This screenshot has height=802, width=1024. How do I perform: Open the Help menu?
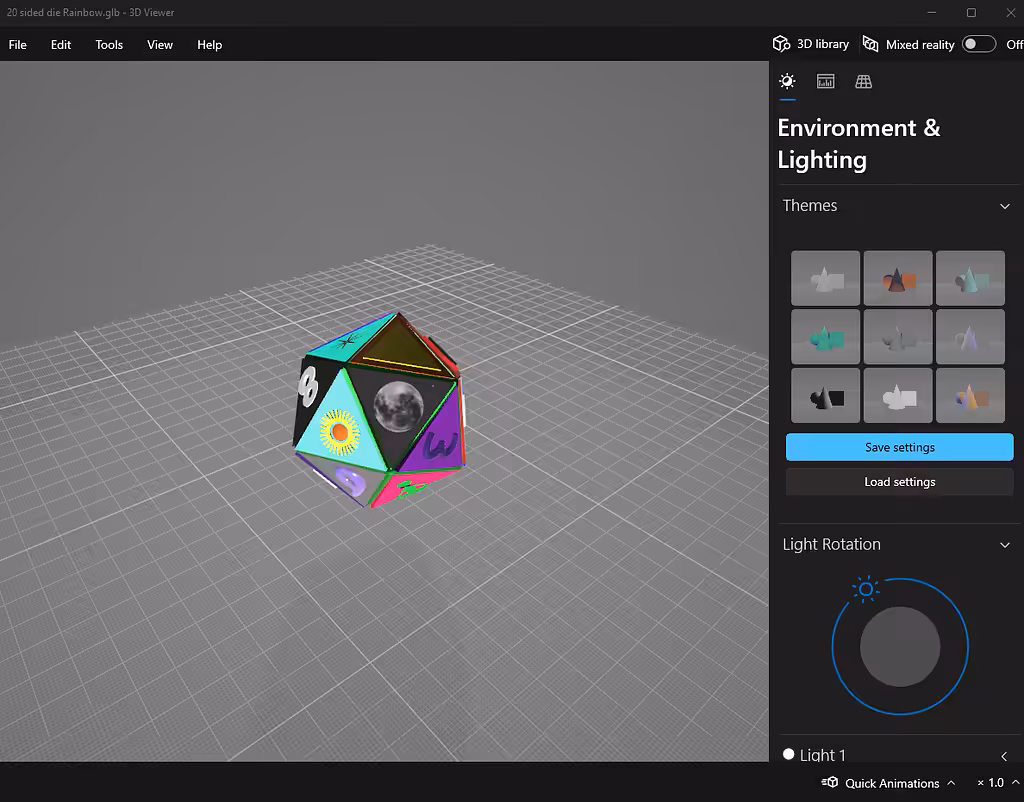point(210,44)
